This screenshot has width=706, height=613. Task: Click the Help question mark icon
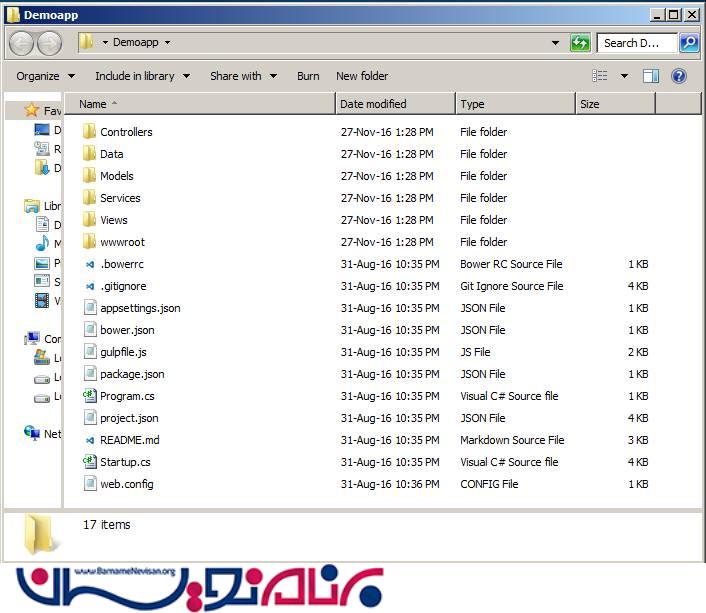pos(679,76)
